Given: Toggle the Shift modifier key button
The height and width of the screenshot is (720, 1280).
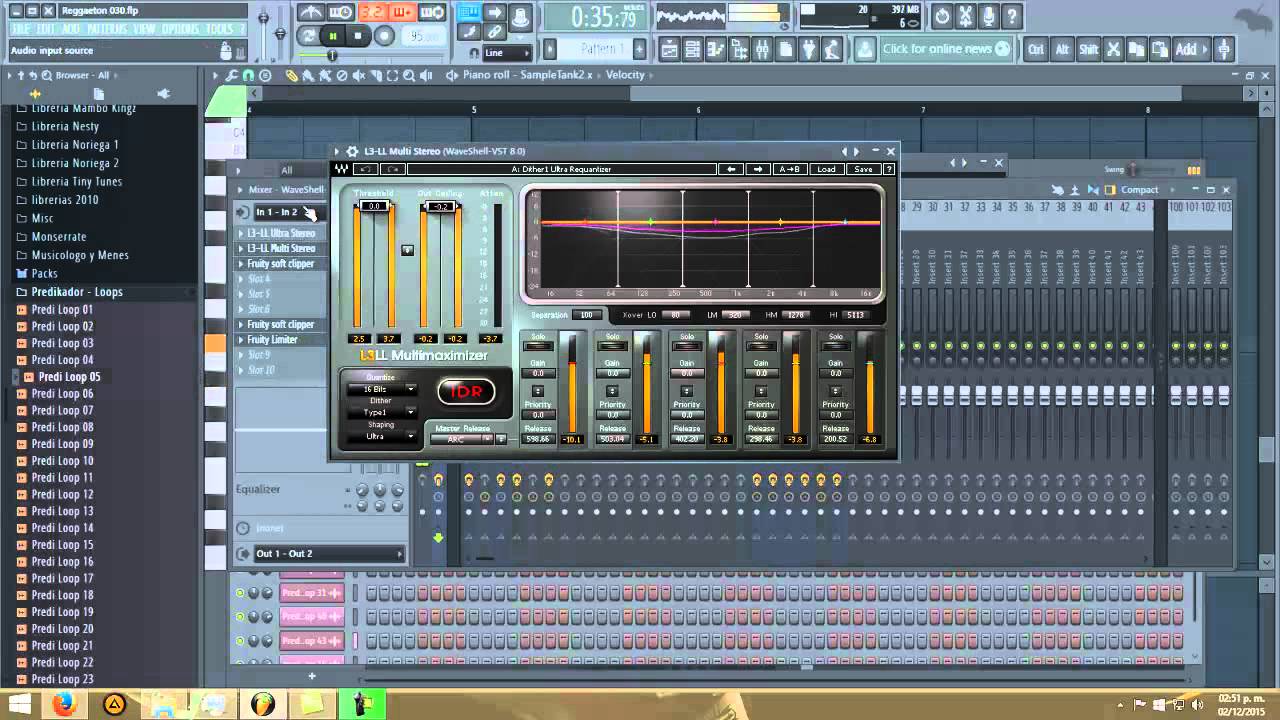Looking at the screenshot, I should coord(1088,49).
